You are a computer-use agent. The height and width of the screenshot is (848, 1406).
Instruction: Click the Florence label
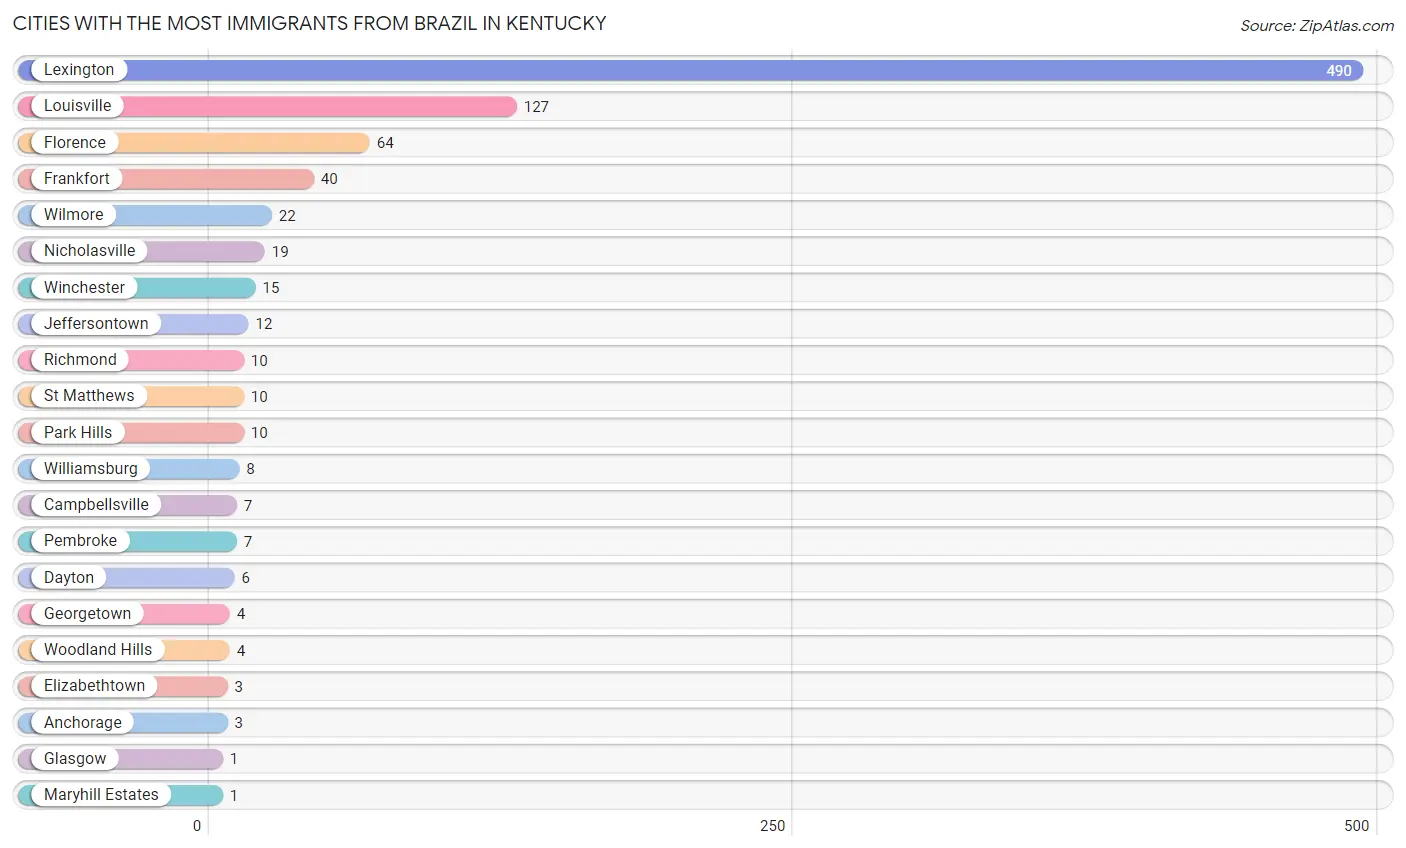tap(75, 142)
